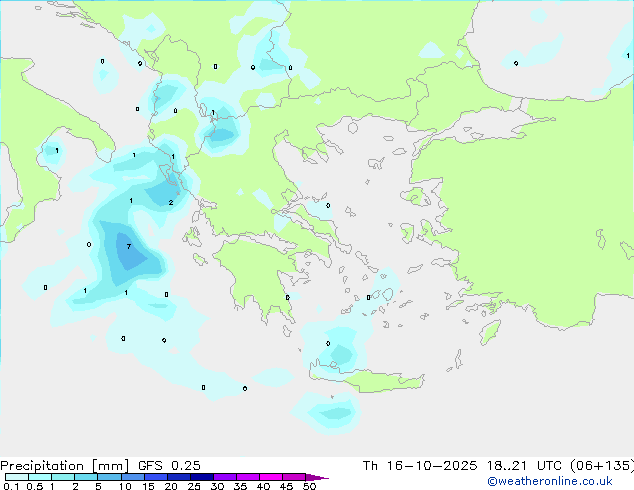Click the above-50 arrow tip of legend
The height and width of the screenshot is (490, 634).
tap(317, 477)
